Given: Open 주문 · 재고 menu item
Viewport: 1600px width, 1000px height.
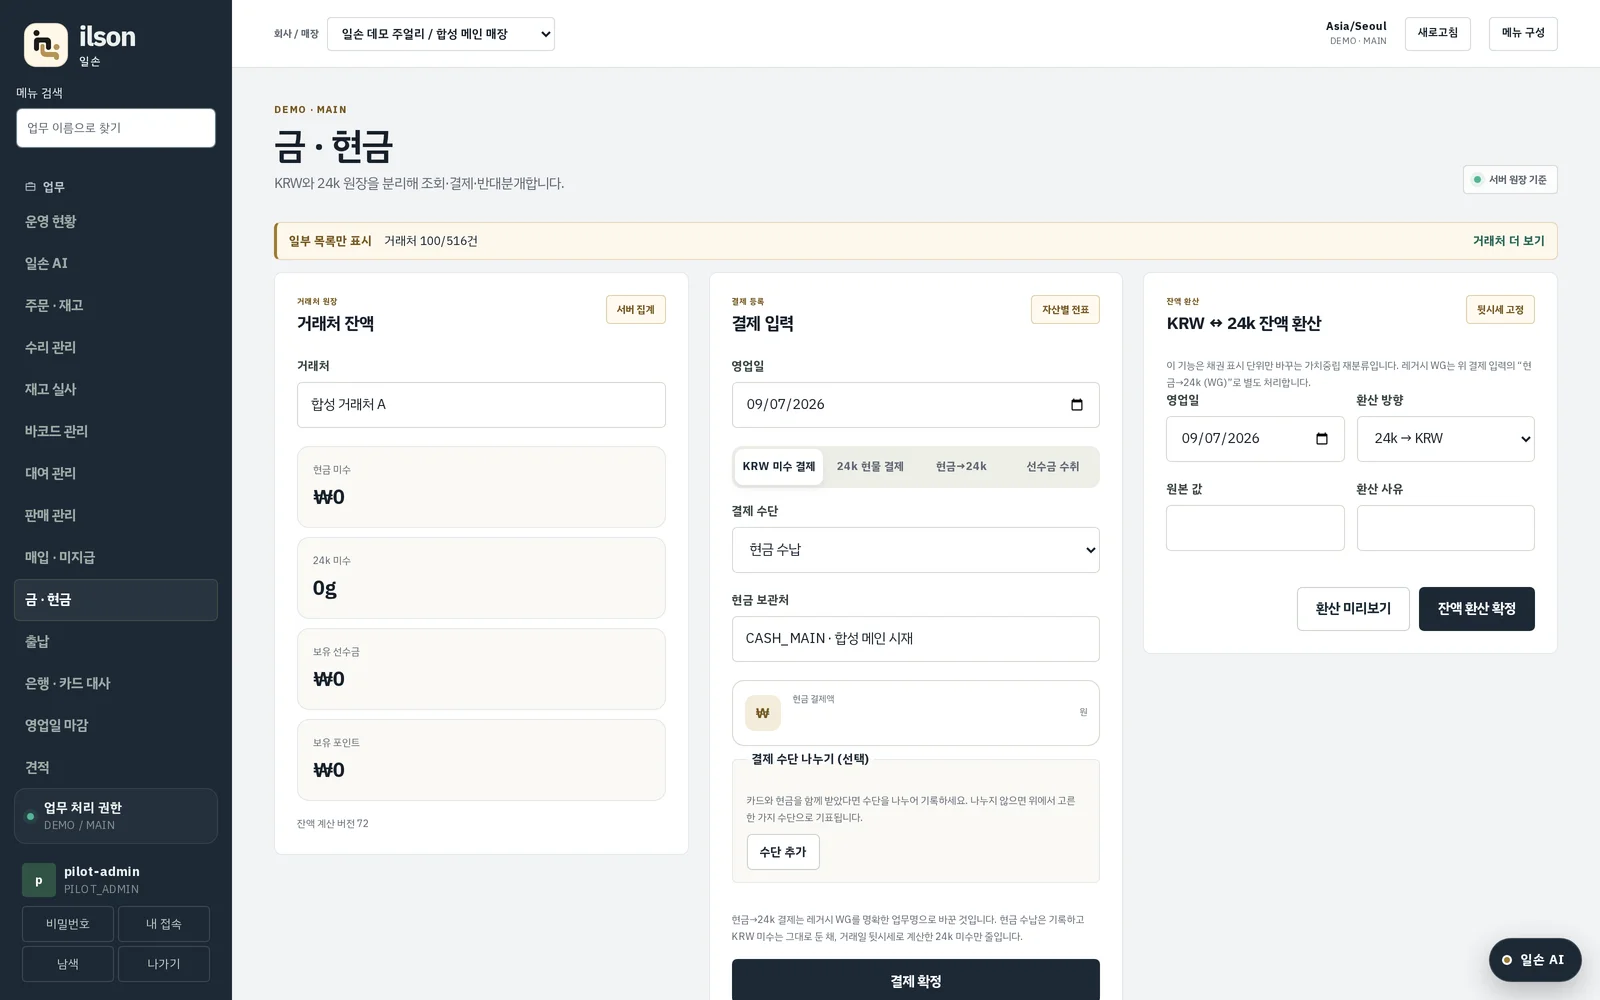Looking at the screenshot, I should click(116, 306).
